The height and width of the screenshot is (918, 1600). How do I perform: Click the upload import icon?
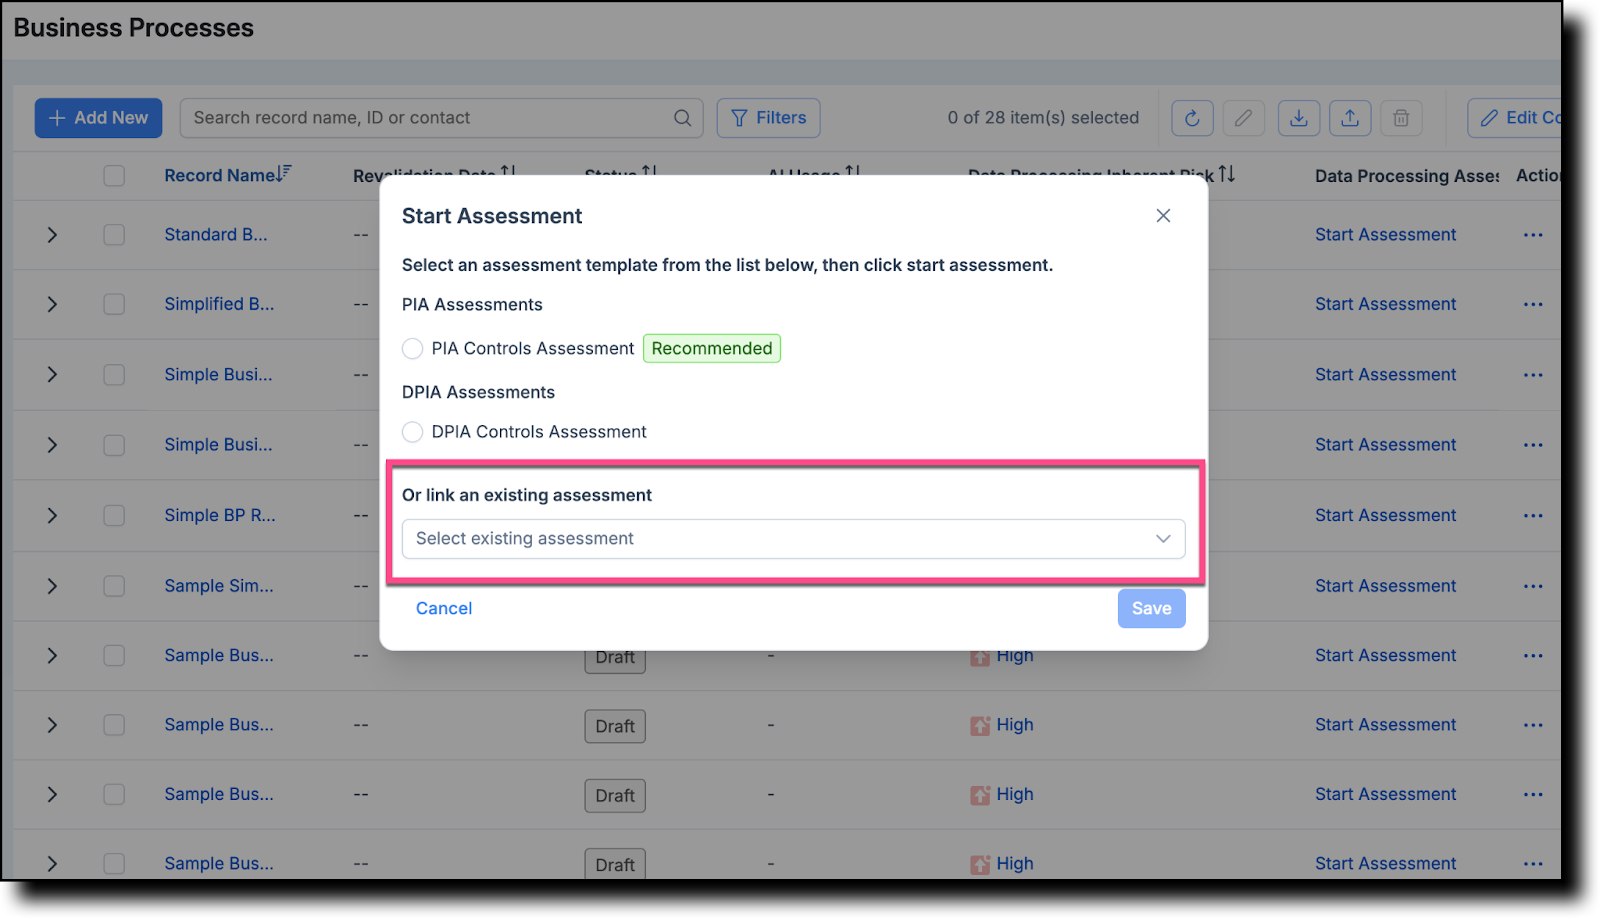pos(1350,118)
